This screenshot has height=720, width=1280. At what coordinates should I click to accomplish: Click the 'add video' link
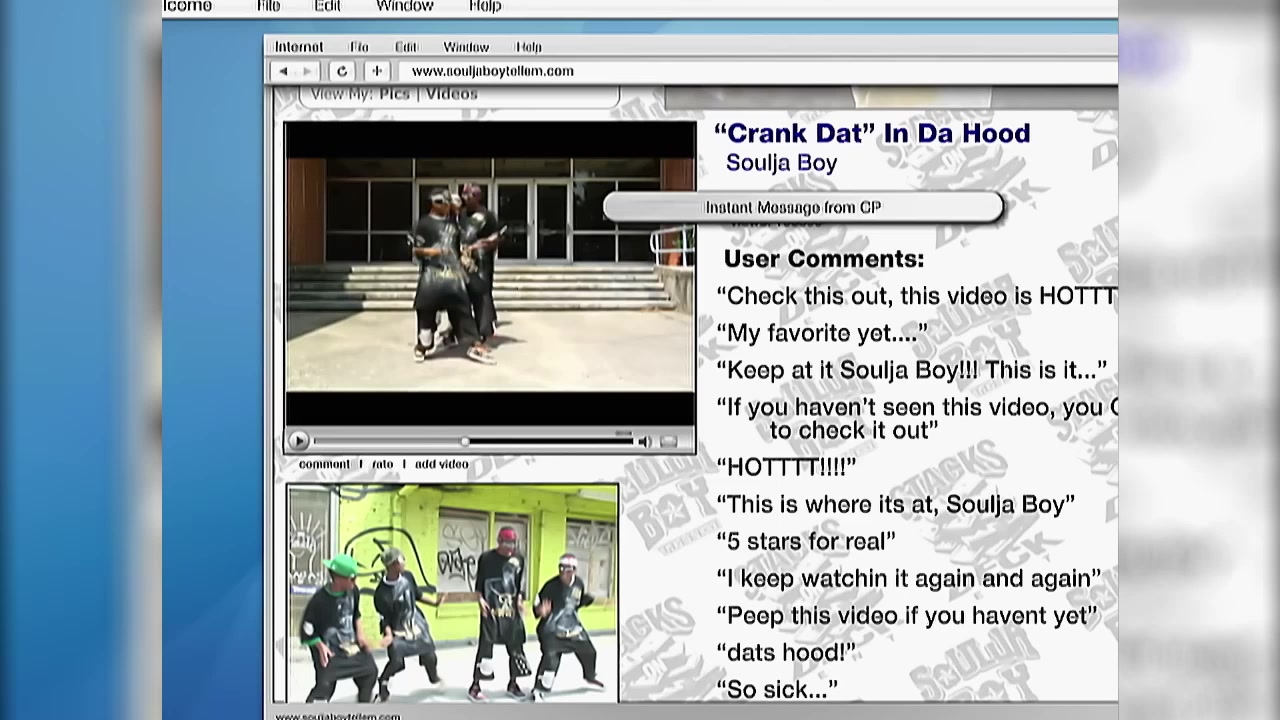[441, 464]
